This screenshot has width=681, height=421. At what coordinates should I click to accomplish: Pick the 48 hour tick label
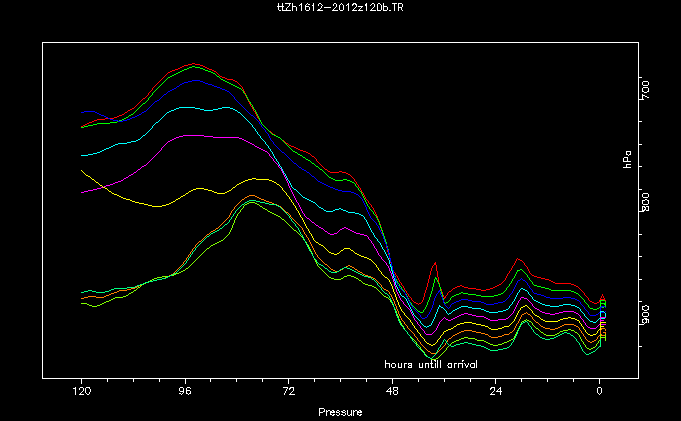[x=392, y=391]
